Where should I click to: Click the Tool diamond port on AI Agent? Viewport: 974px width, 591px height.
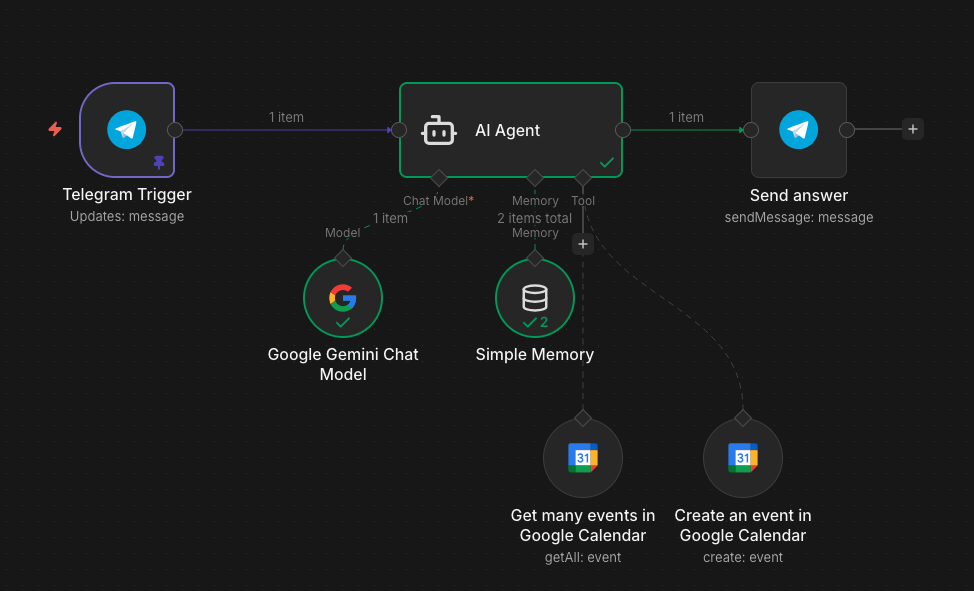[583, 178]
